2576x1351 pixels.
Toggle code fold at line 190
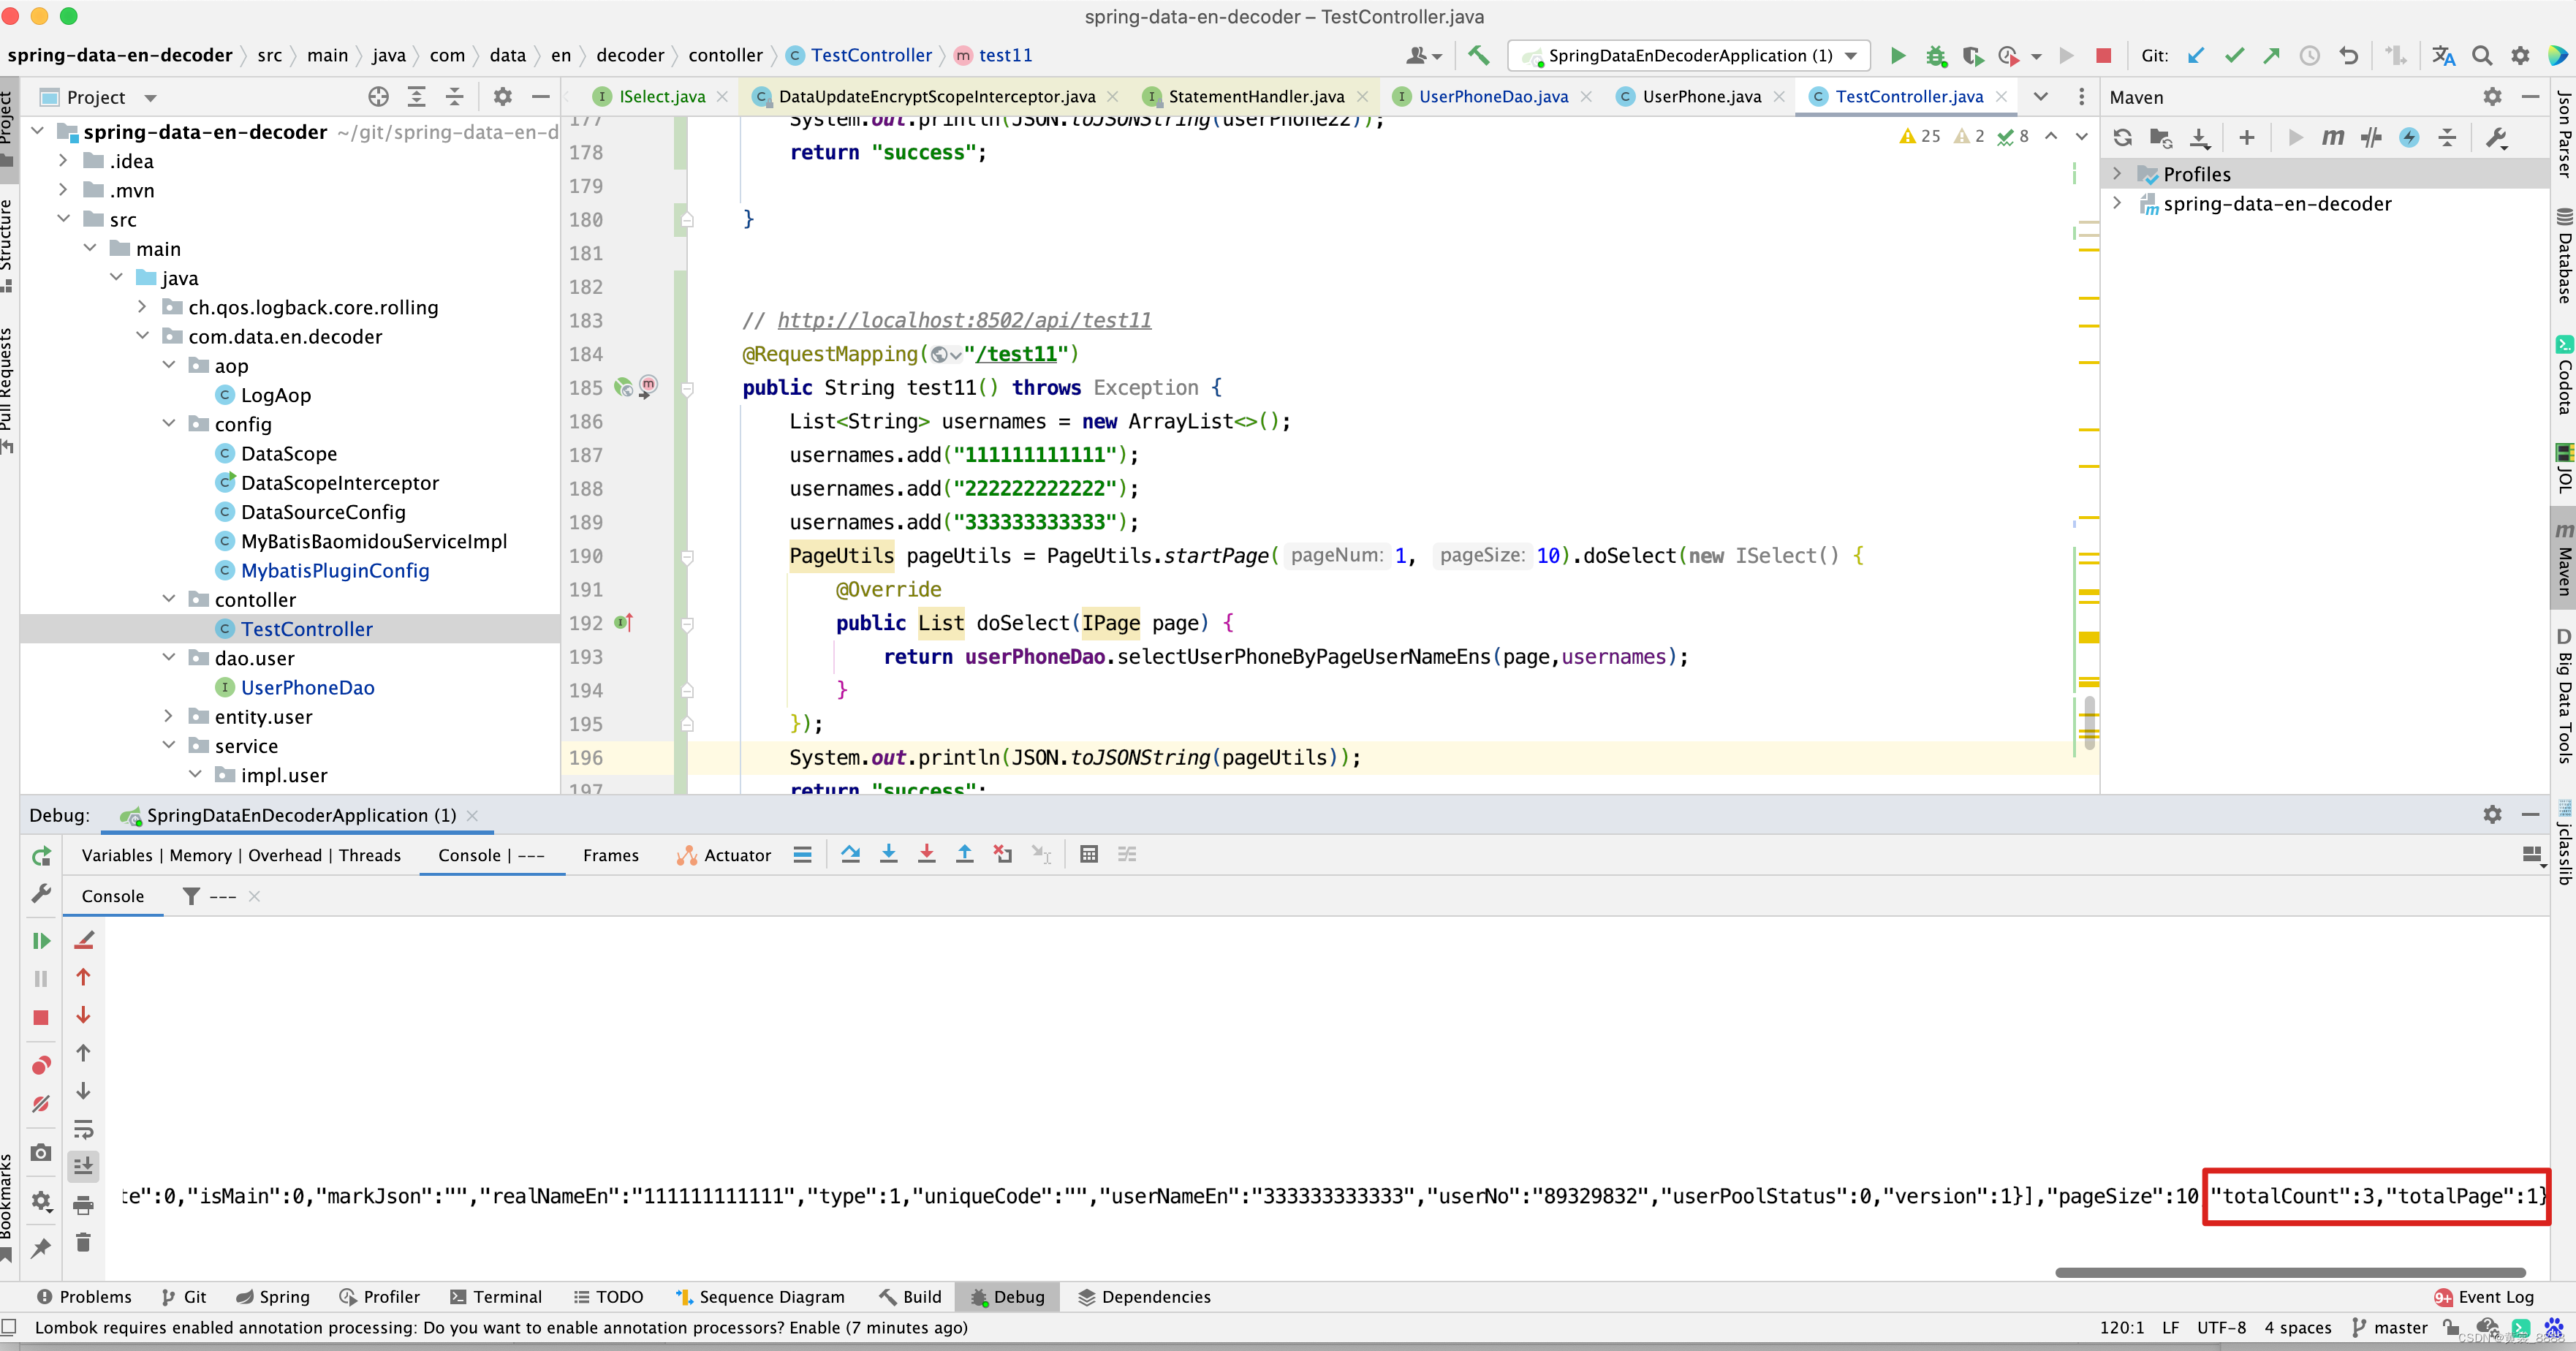[687, 556]
